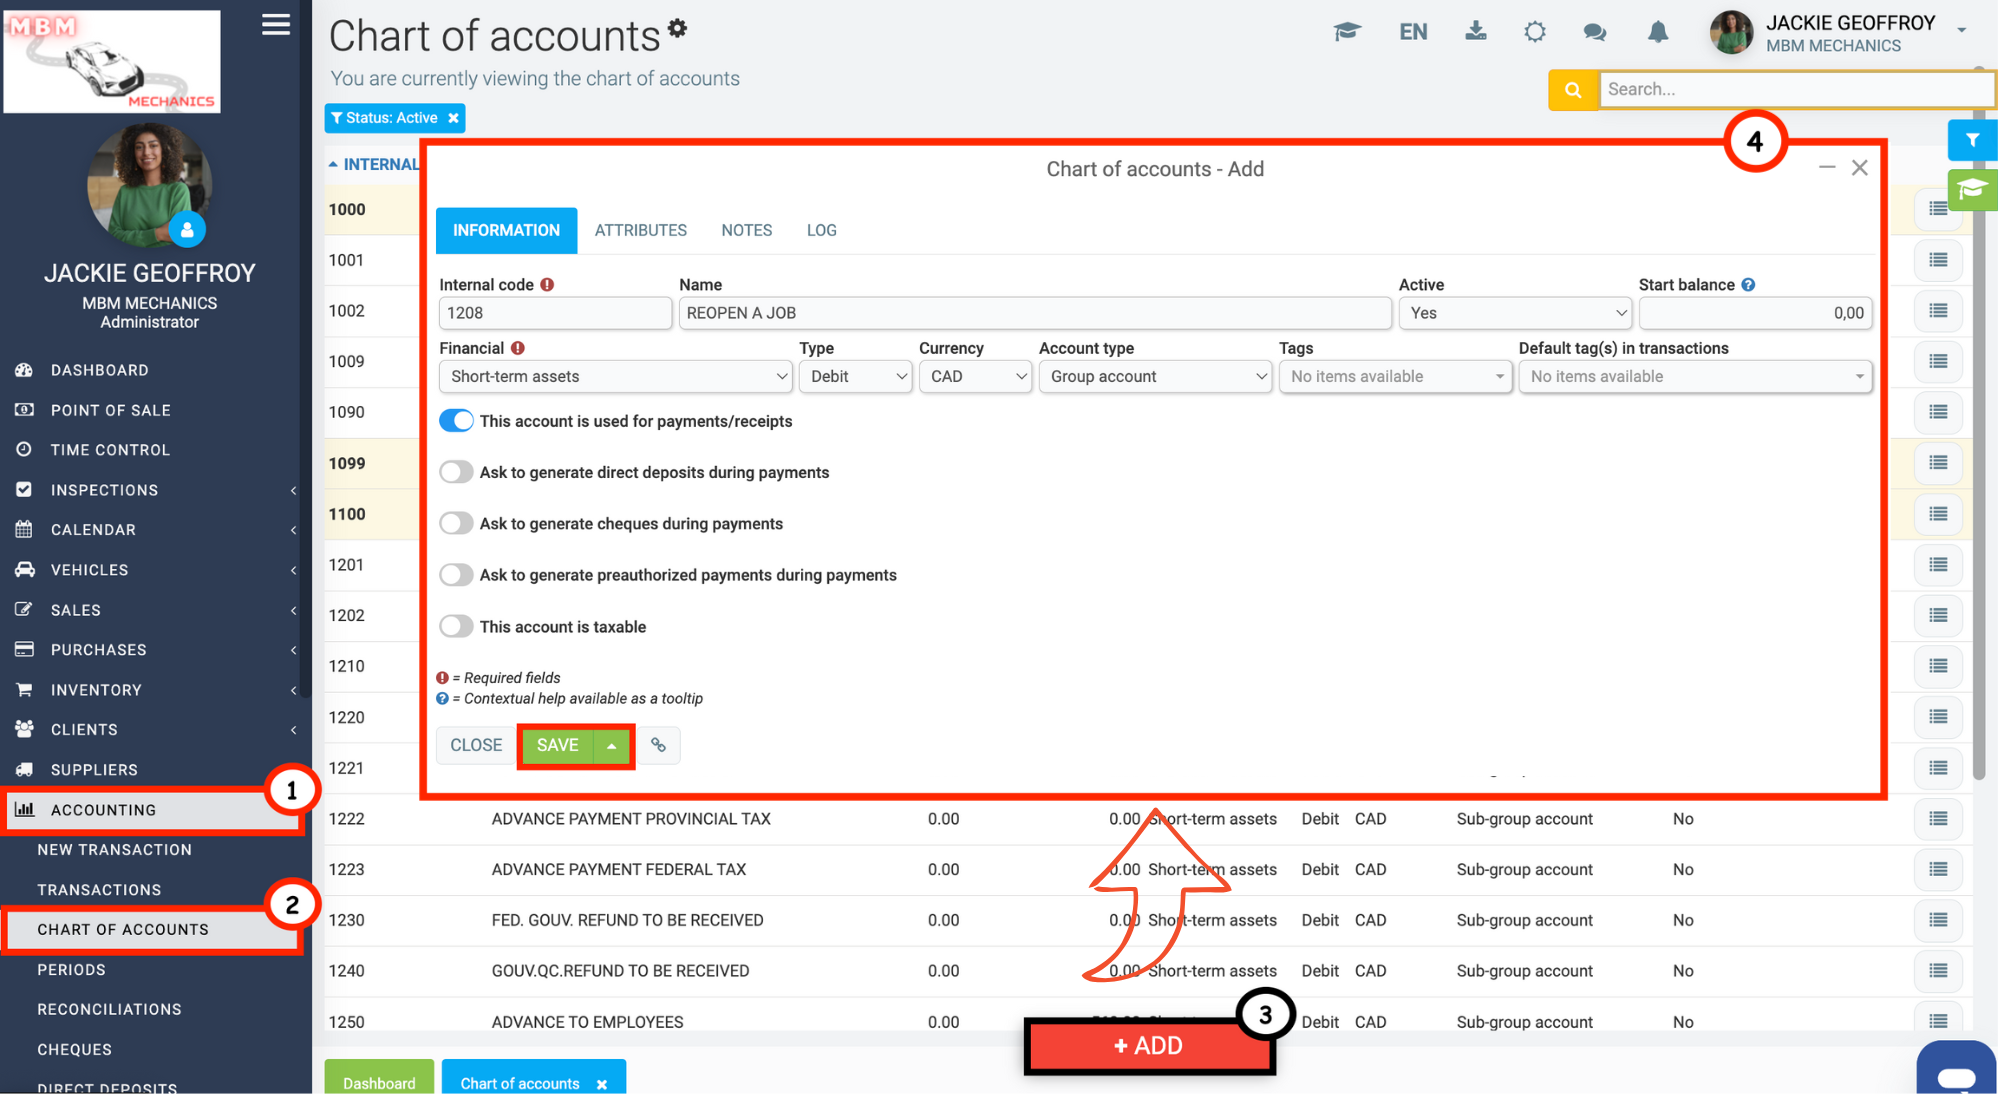The height and width of the screenshot is (1094, 2000).
Task: Click the Close button in dialog
Action: [476, 746]
